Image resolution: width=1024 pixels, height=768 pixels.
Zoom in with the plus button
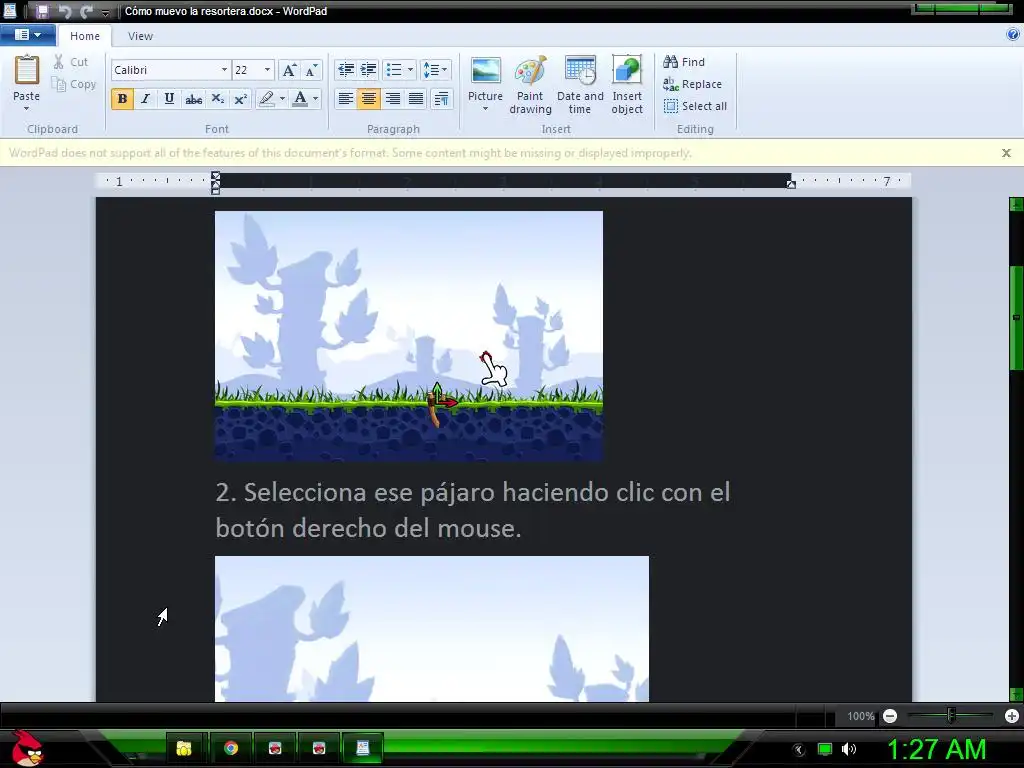(x=1012, y=716)
